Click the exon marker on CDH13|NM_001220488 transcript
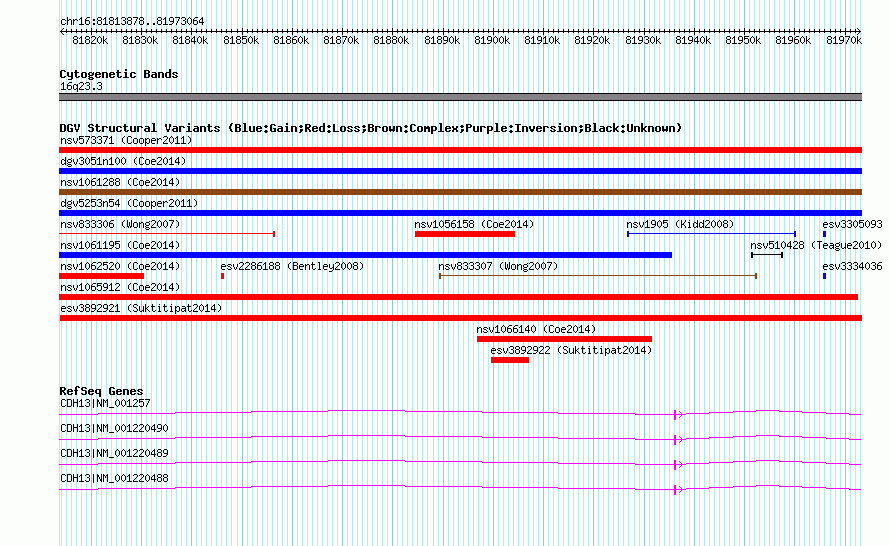 (x=675, y=490)
